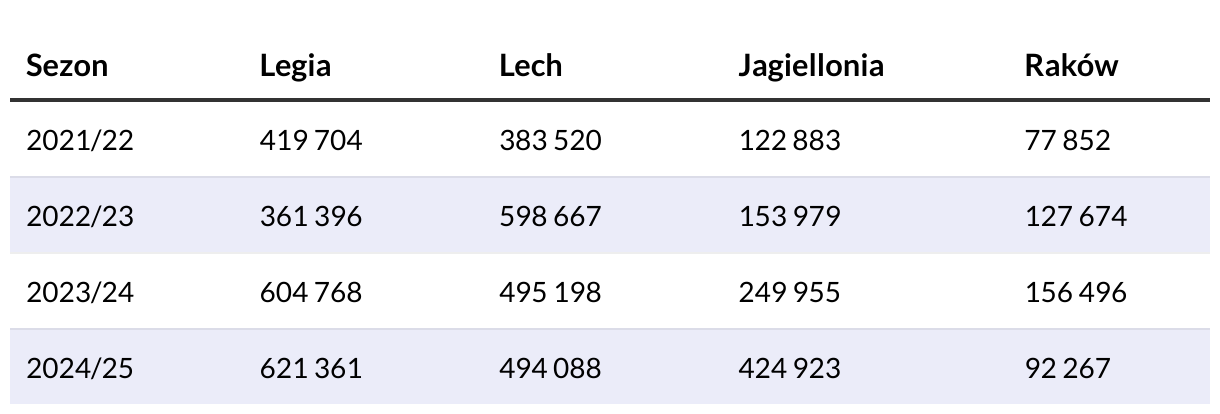Click Raków value 127 674
Image resolution: width=1220 pixels, height=414 pixels.
pyautogui.click(x=1075, y=216)
